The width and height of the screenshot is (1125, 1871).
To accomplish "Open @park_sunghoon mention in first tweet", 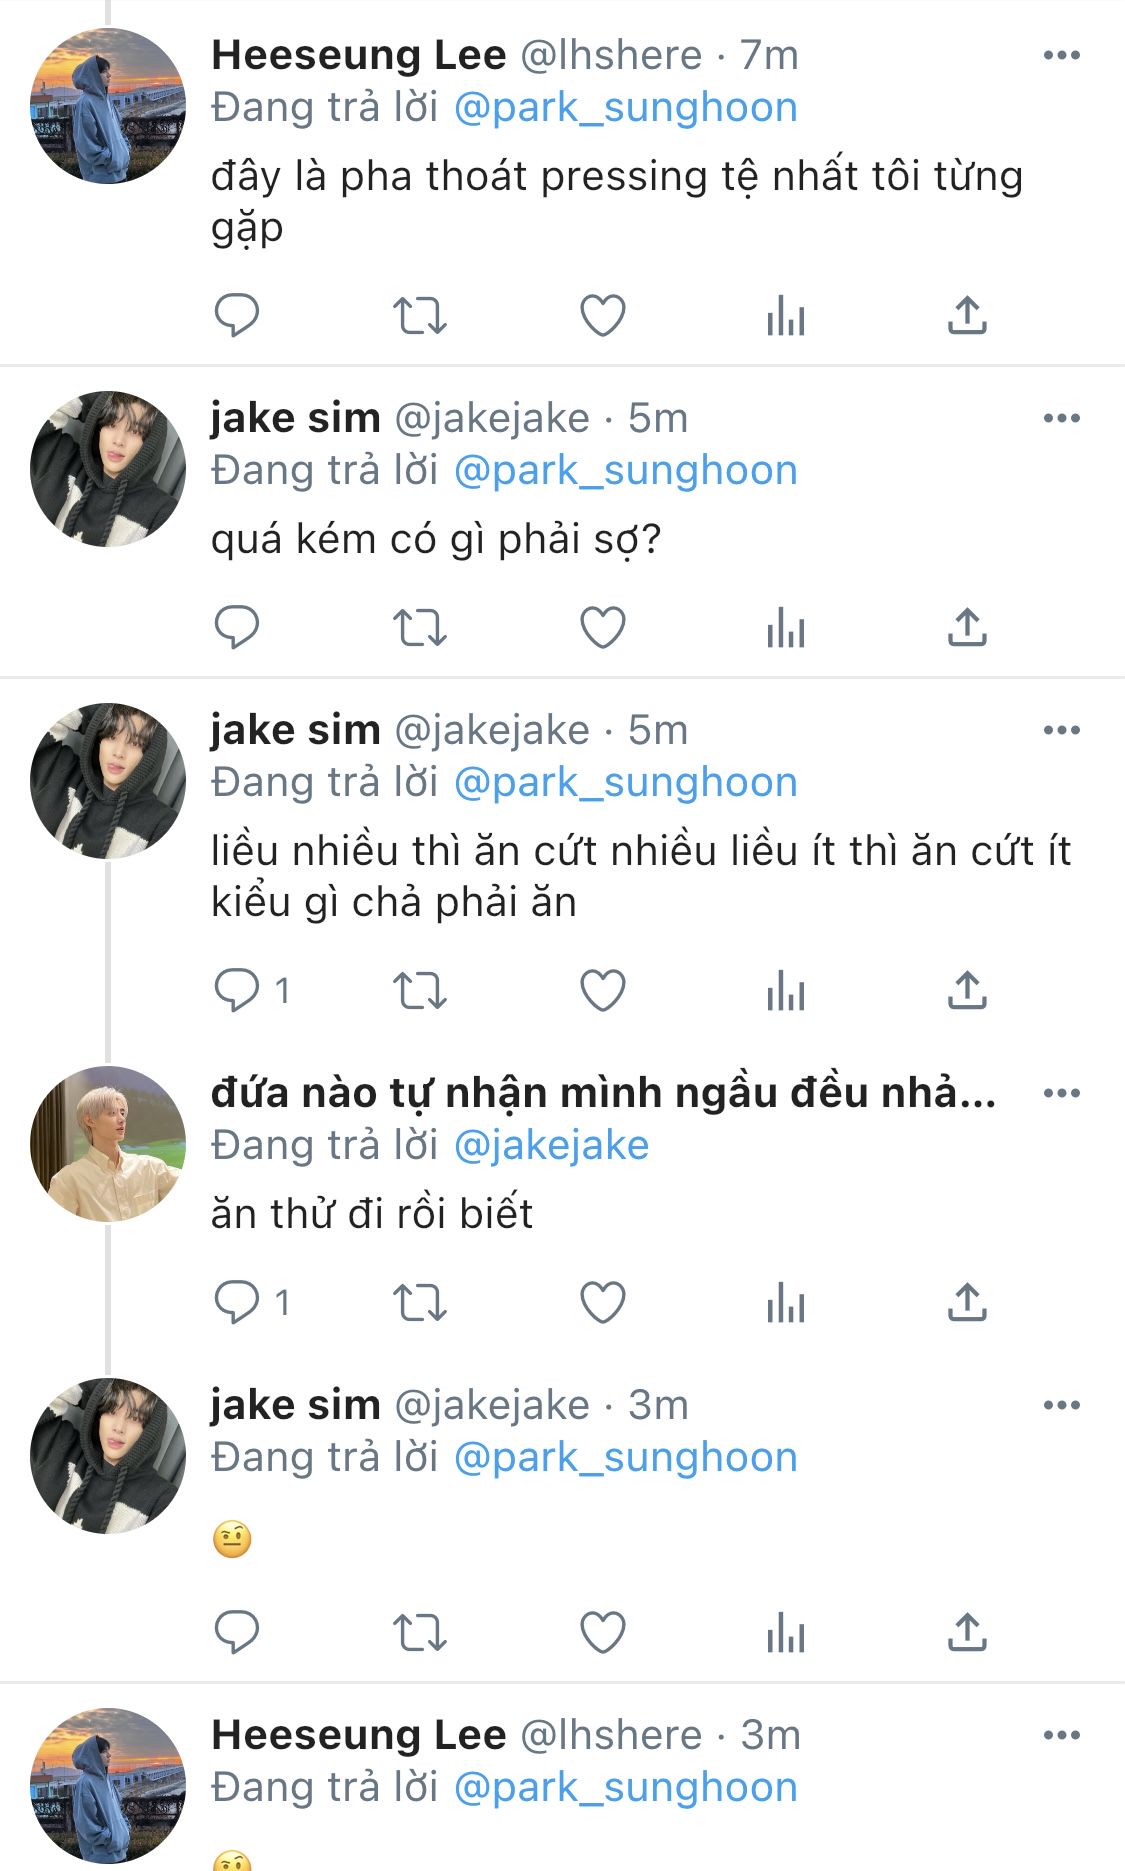I will (626, 108).
